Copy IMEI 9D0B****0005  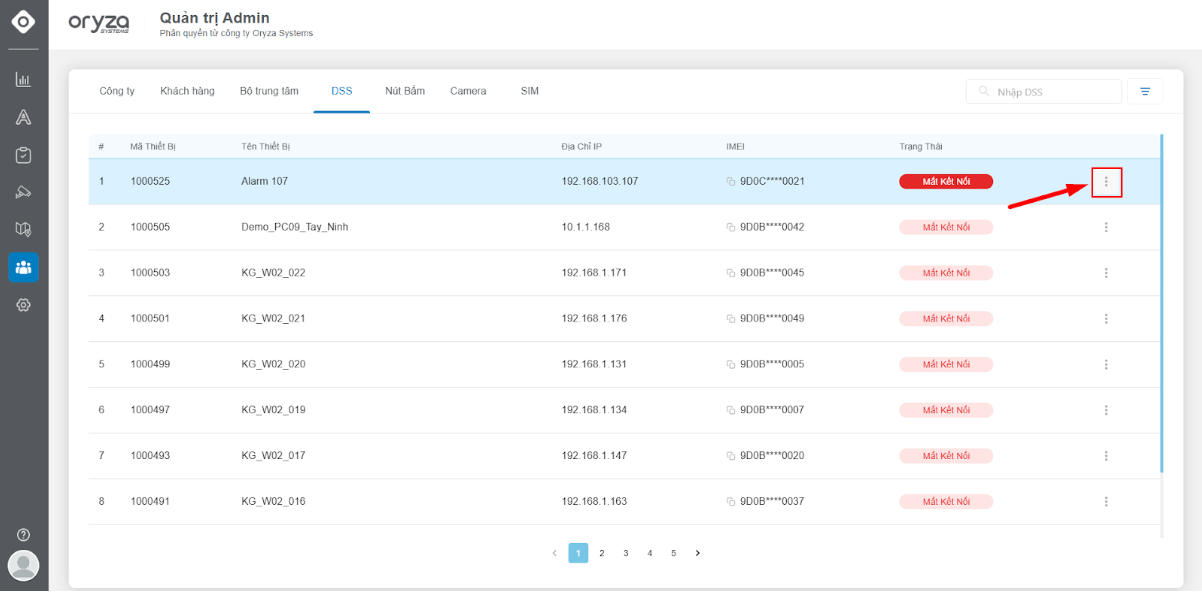731,365
